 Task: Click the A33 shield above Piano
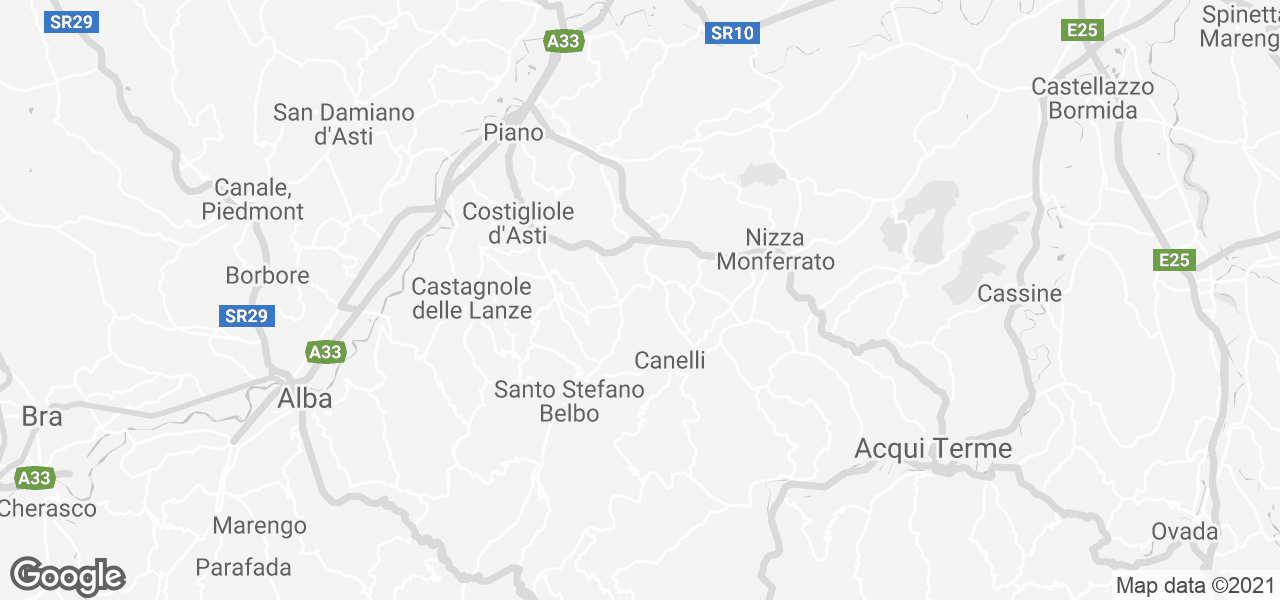[564, 41]
